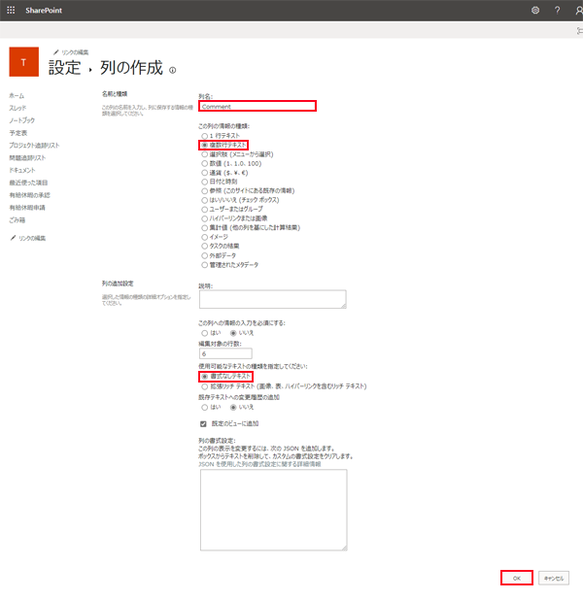Screen dimensions: 583x600
Task: Open 問題追跡リスト in the sidebar
Action: [x=27, y=158]
